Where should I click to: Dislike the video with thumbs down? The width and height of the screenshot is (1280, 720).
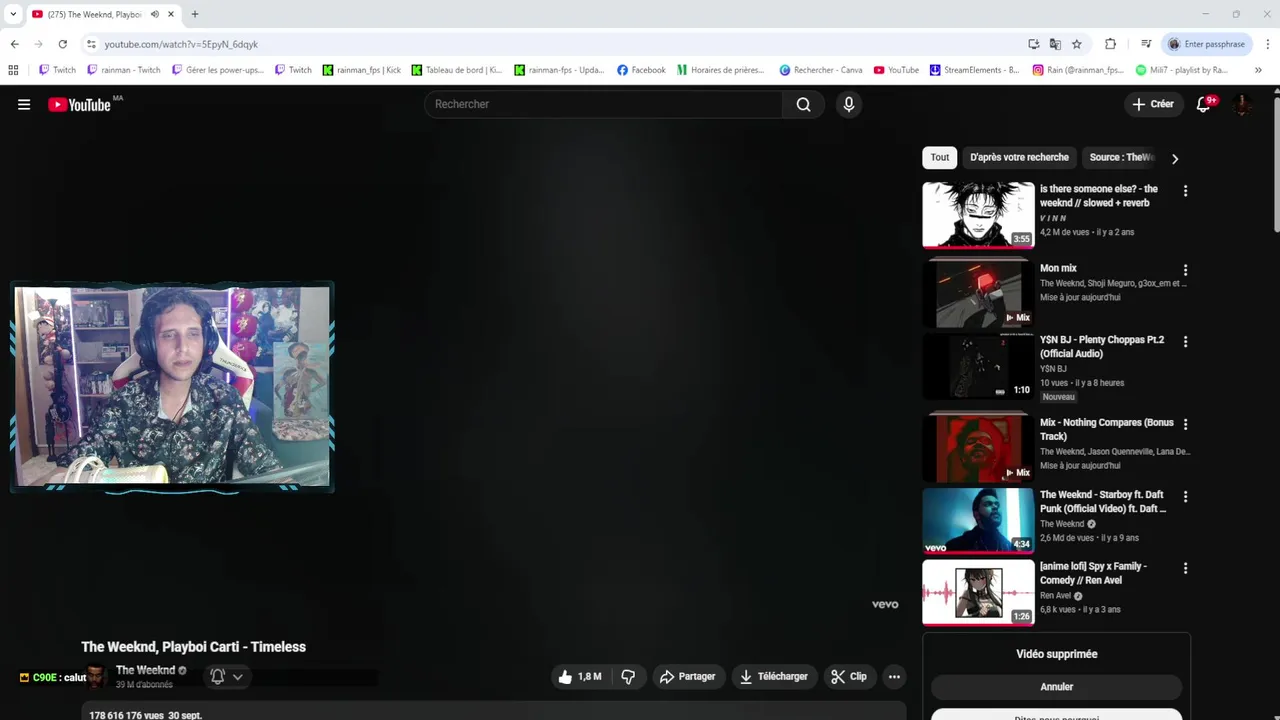coord(628,677)
